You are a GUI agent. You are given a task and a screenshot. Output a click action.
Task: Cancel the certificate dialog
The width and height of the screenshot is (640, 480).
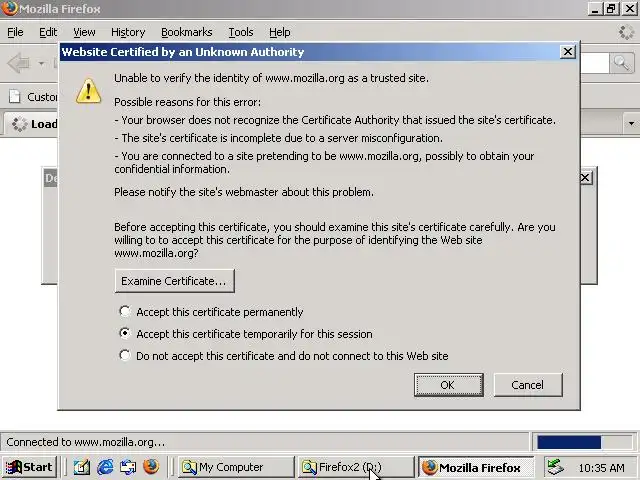pos(528,384)
